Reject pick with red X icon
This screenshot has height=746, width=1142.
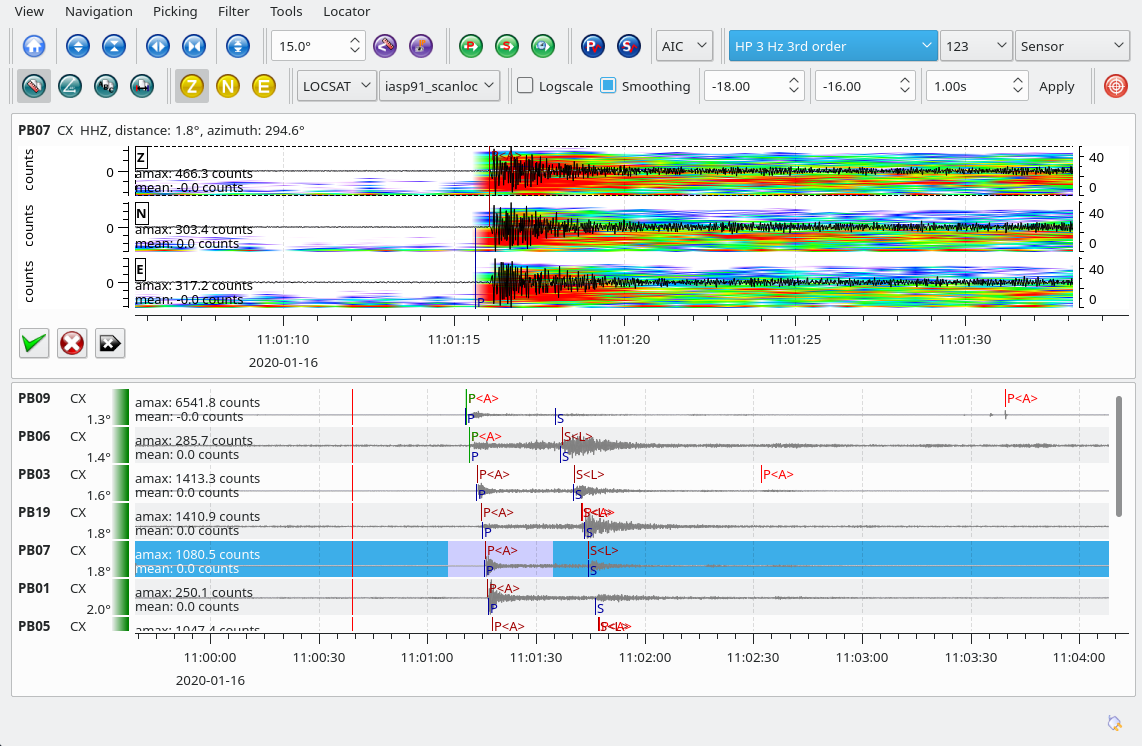click(72, 343)
